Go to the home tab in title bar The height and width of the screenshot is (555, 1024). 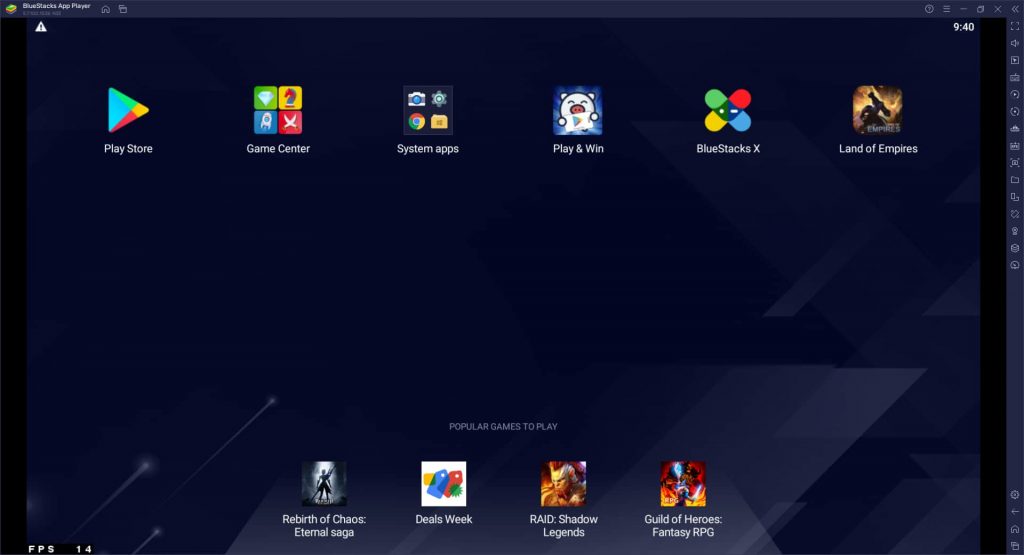click(106, 9)
